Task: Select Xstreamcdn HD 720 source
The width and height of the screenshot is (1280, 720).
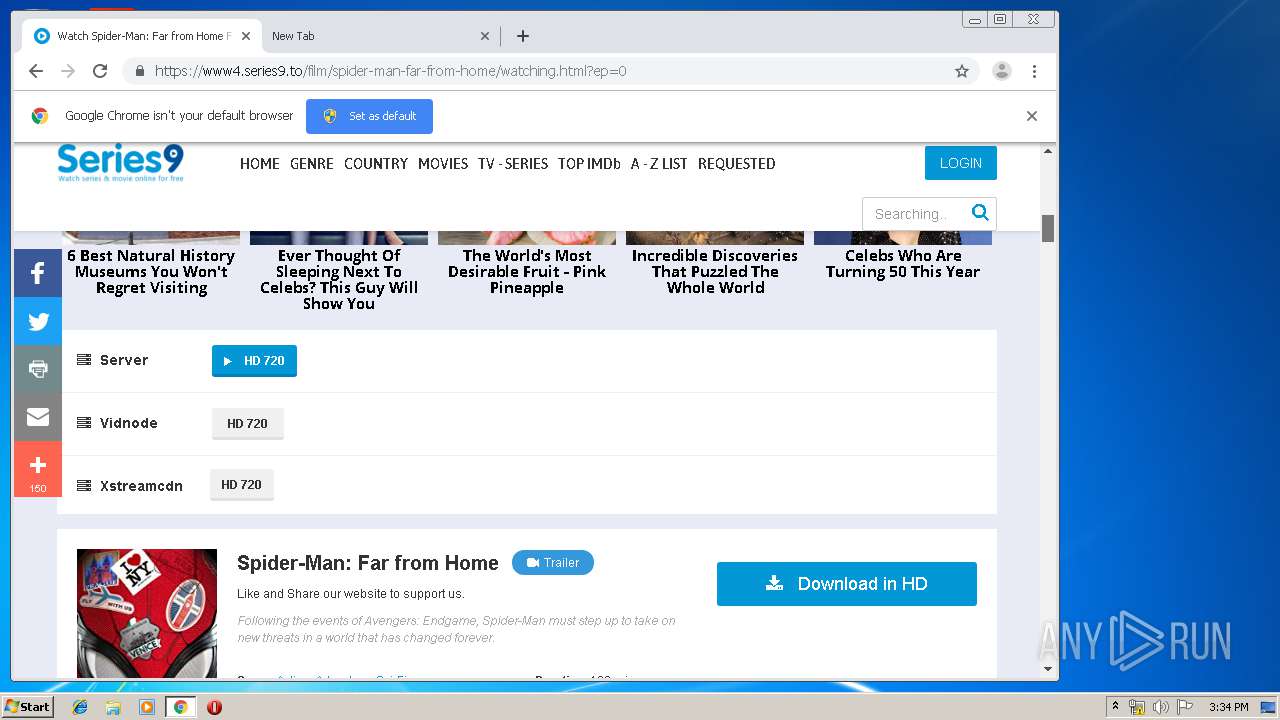Action: coord(241,485)
